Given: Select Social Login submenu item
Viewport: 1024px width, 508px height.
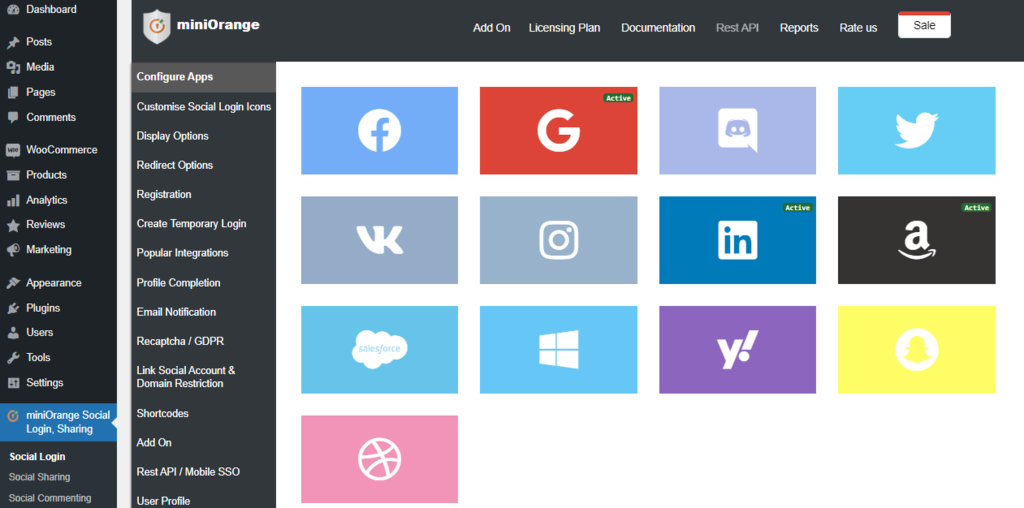Looking at the screenshot, I should point(37,456).
